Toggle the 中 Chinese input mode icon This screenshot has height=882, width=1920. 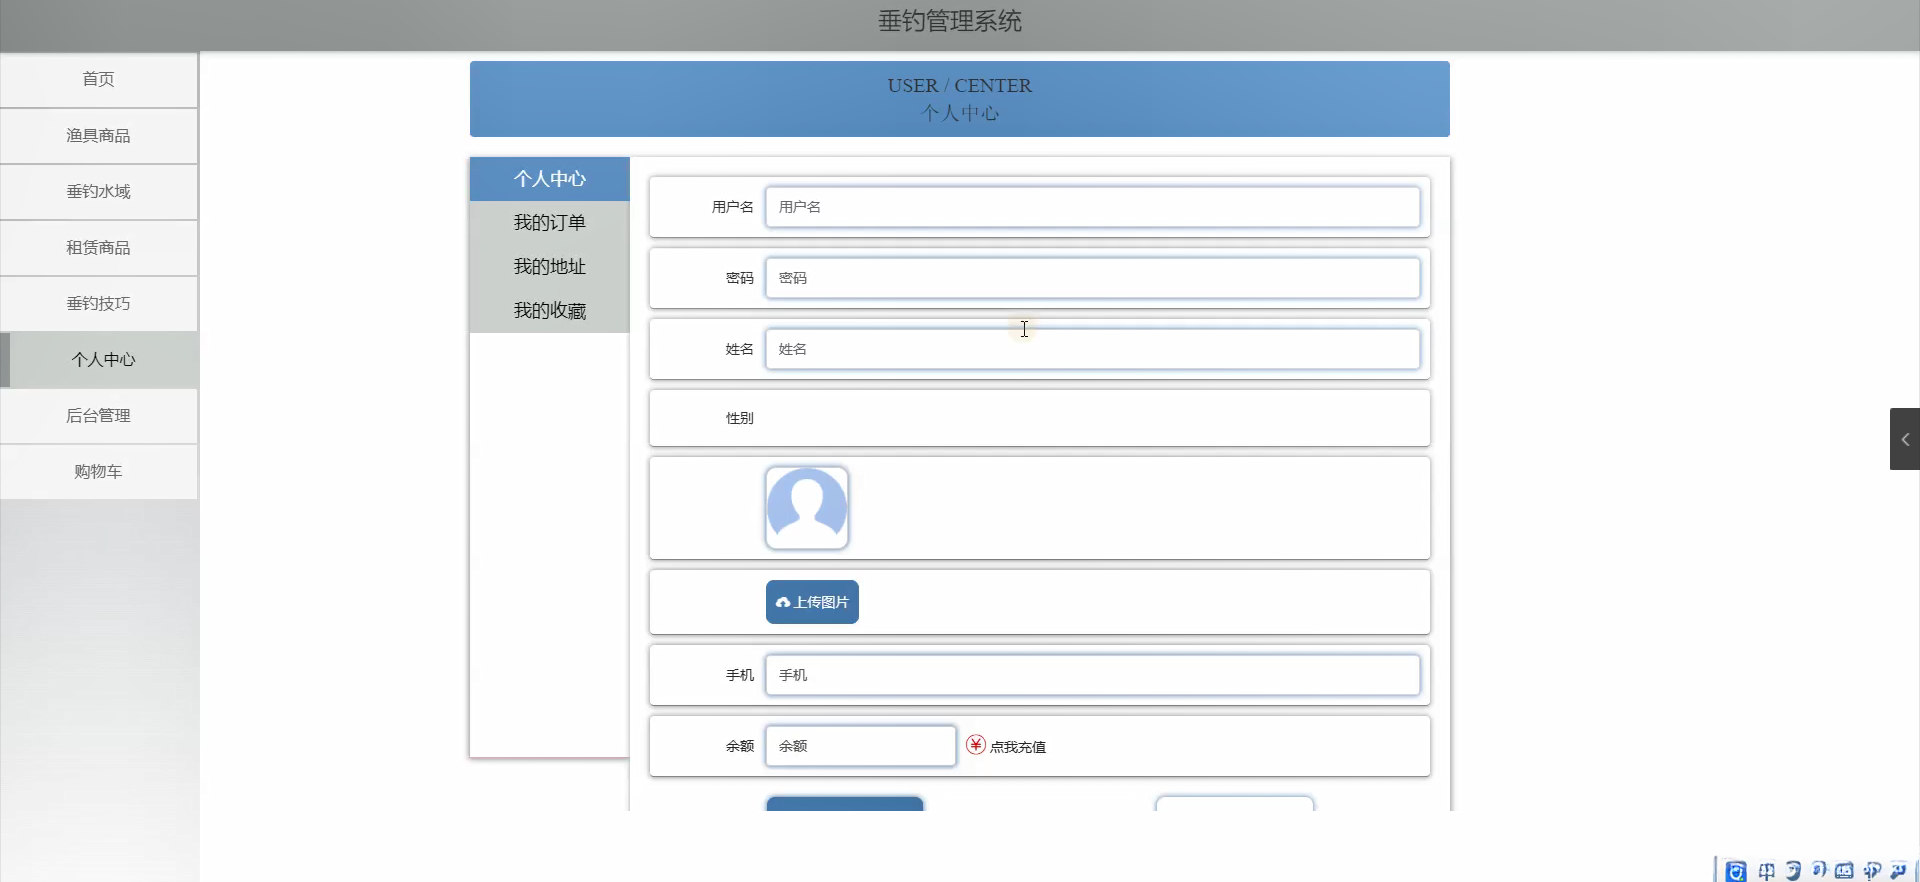1767,871
